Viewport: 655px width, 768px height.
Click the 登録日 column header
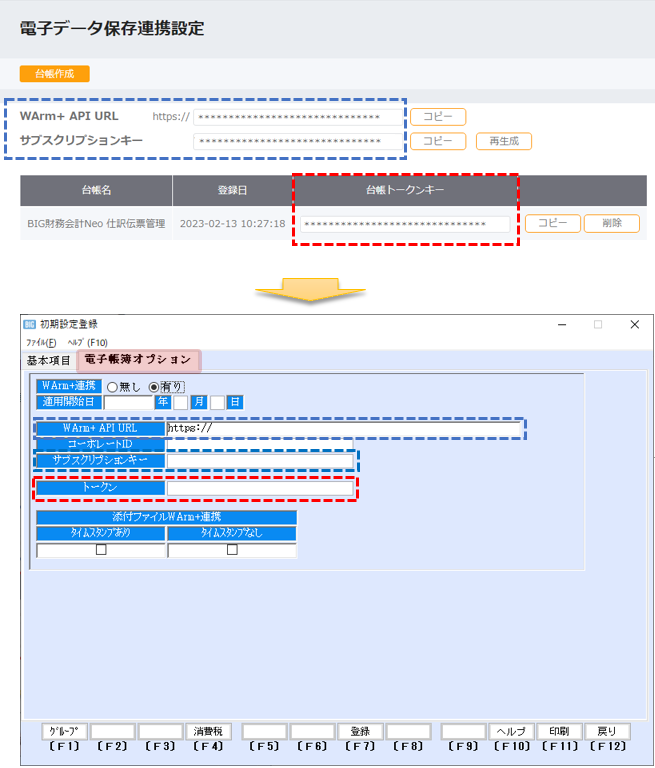coord(232,190)
